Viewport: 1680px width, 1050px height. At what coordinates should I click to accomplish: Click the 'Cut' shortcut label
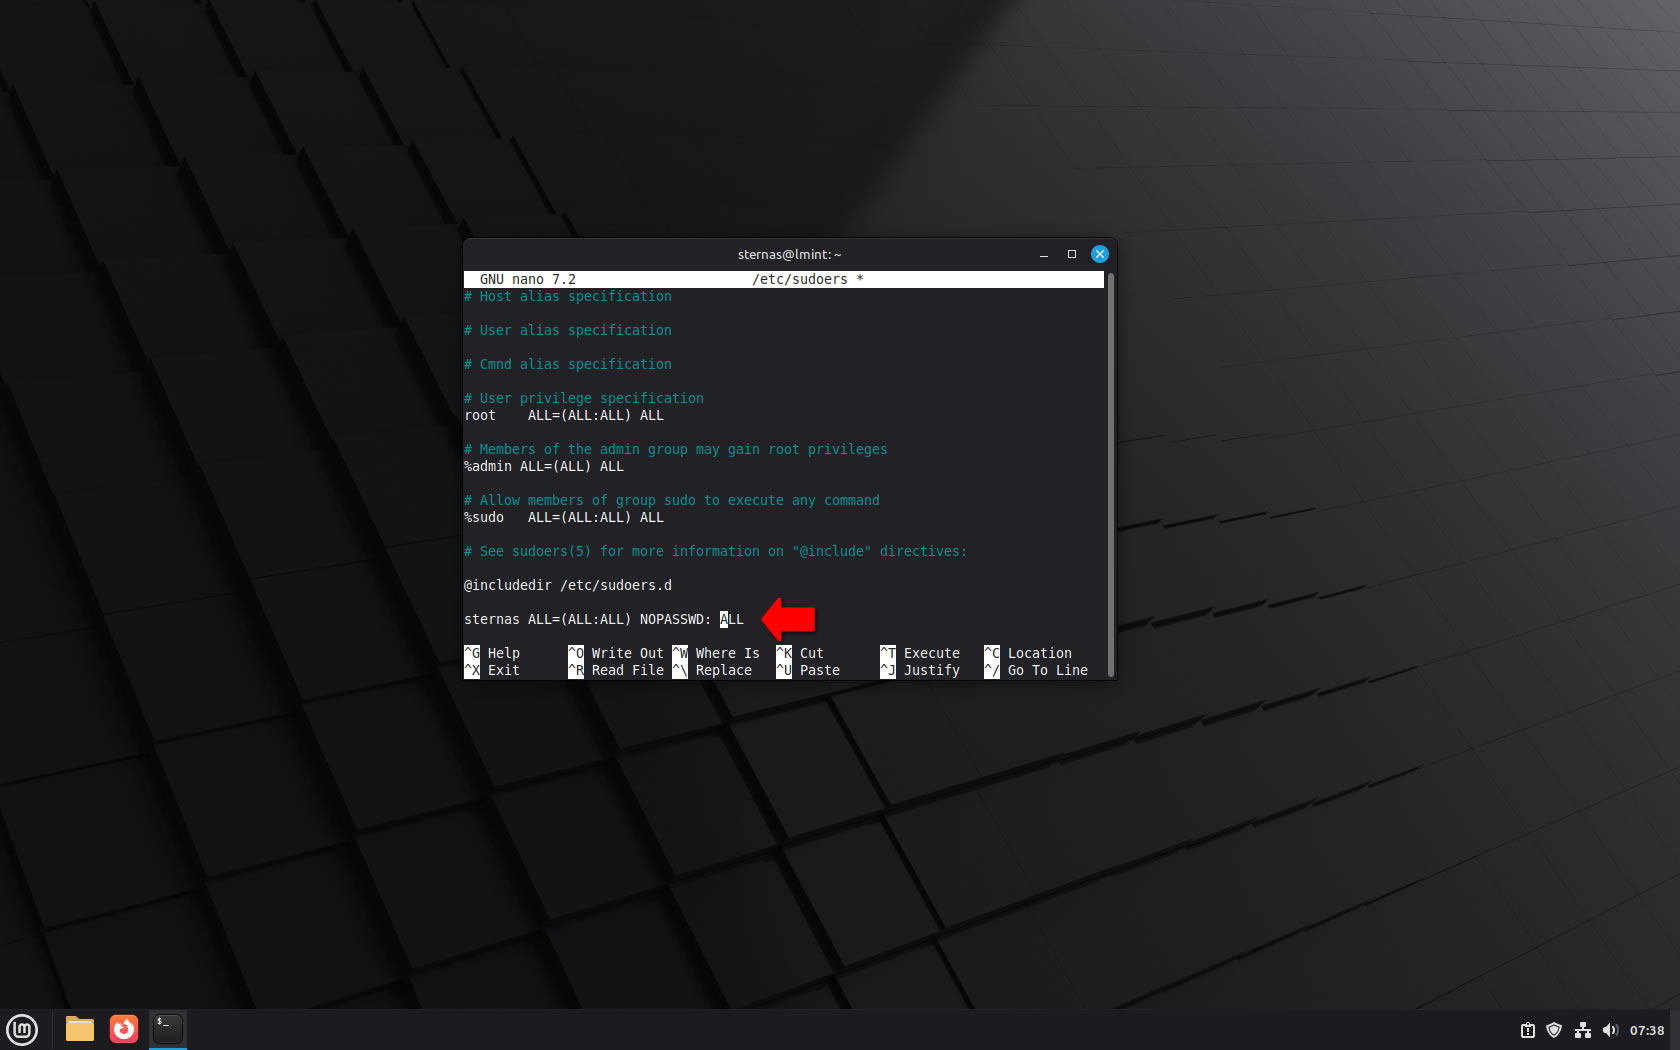pos(811,653)
